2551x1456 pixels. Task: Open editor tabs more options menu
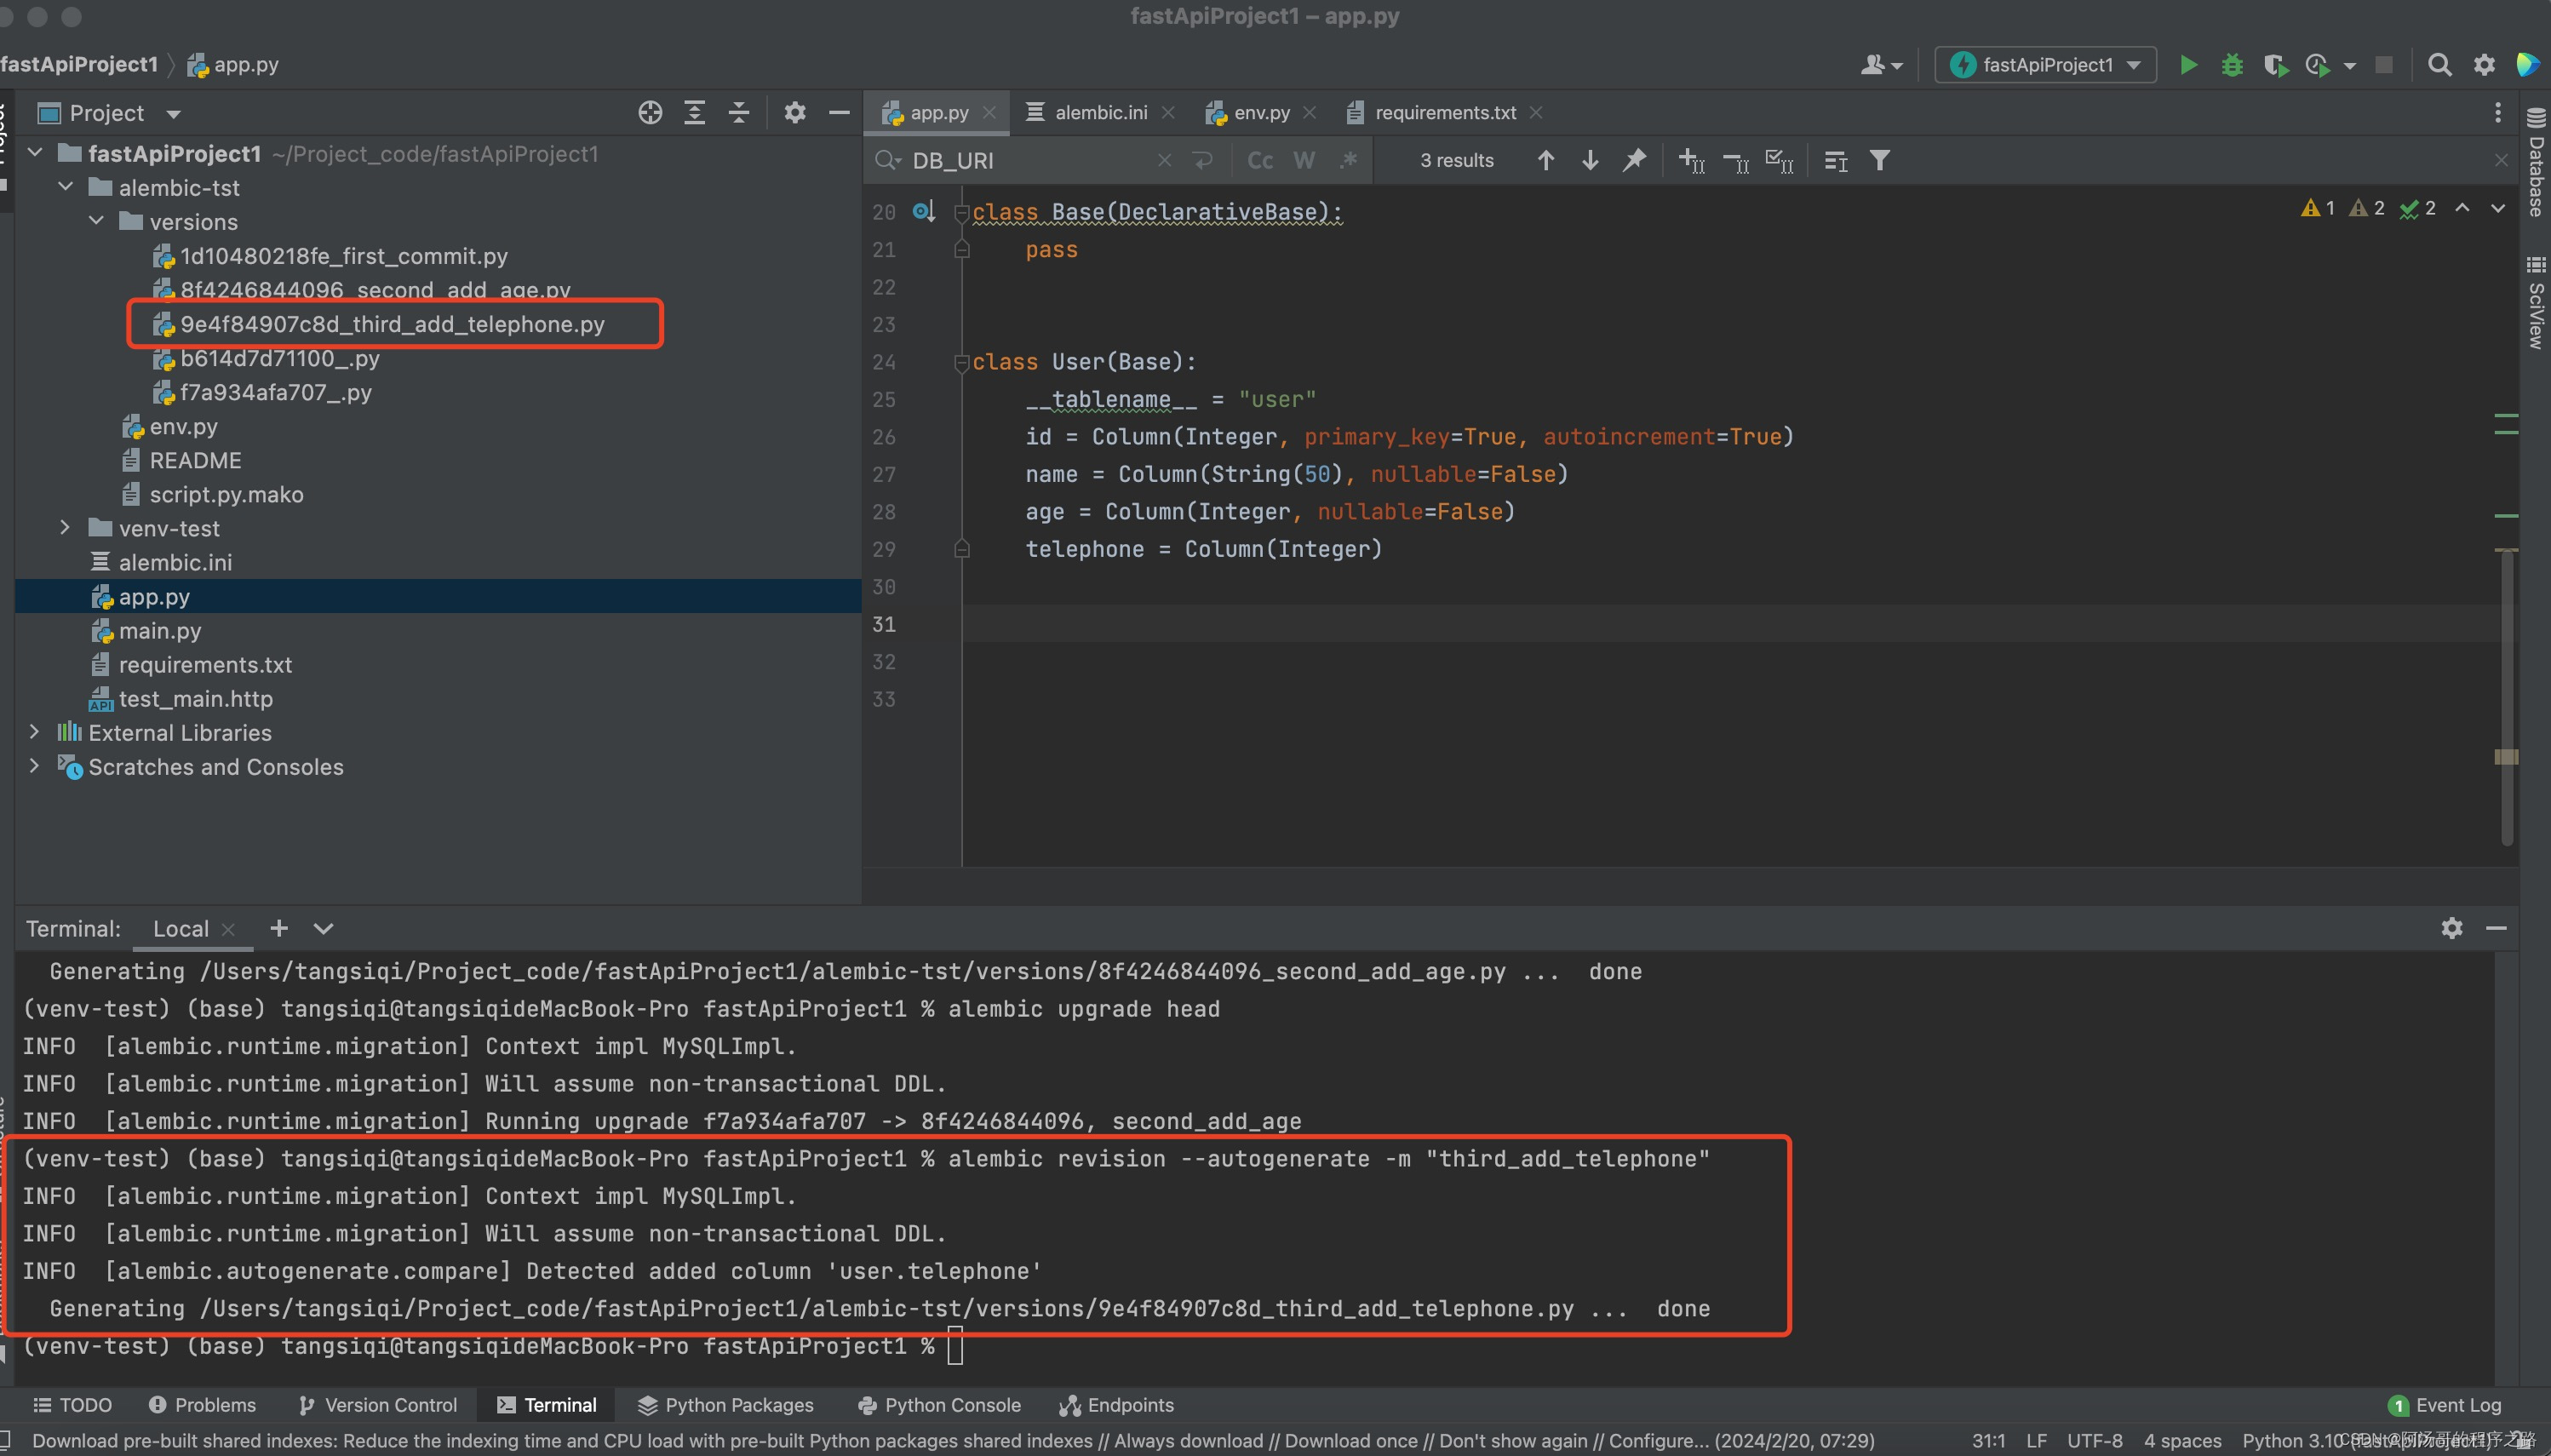click(2498, 113)
